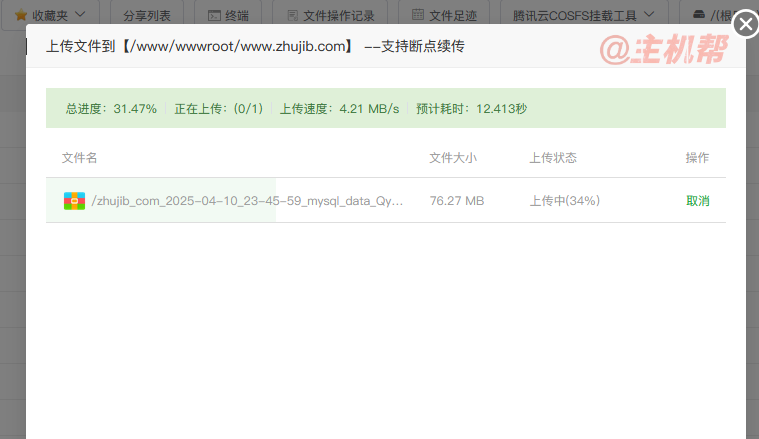Open the 收藏夹 favorites star icon
The image size is (759, 439).
(x=21, y=15)
